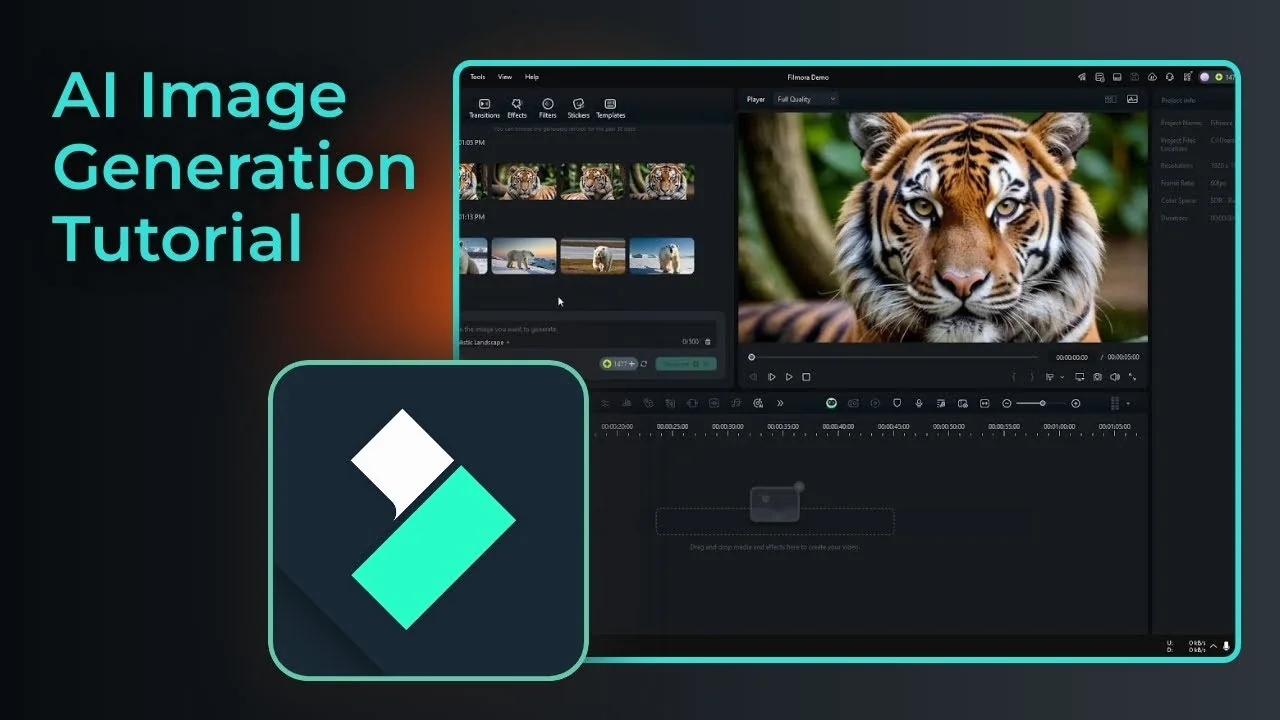Click the Player label
The width and height of the screenshot is (1280, 720).
click(x=756, y=99)
